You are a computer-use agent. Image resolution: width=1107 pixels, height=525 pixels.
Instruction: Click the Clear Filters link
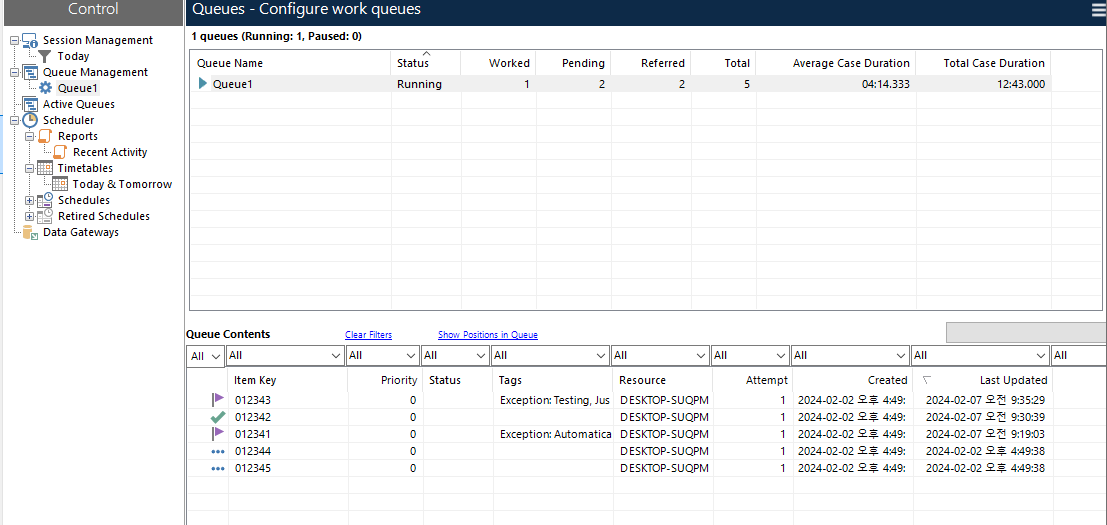(x=369, y=334)
